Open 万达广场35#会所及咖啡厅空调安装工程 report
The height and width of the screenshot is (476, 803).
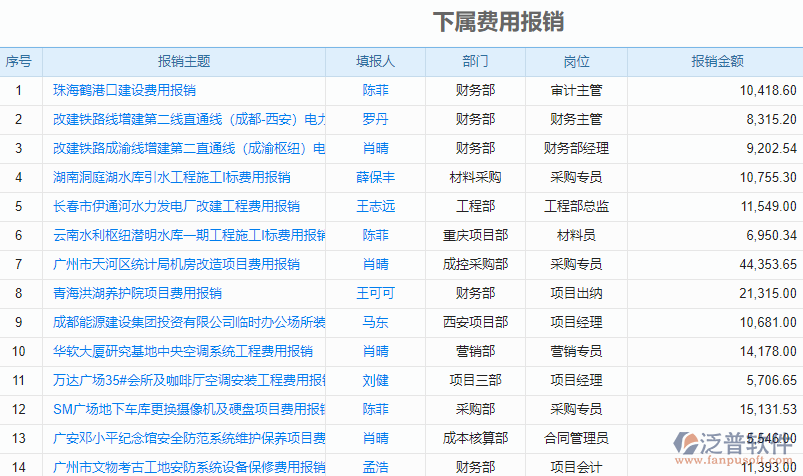pos(189,381)
